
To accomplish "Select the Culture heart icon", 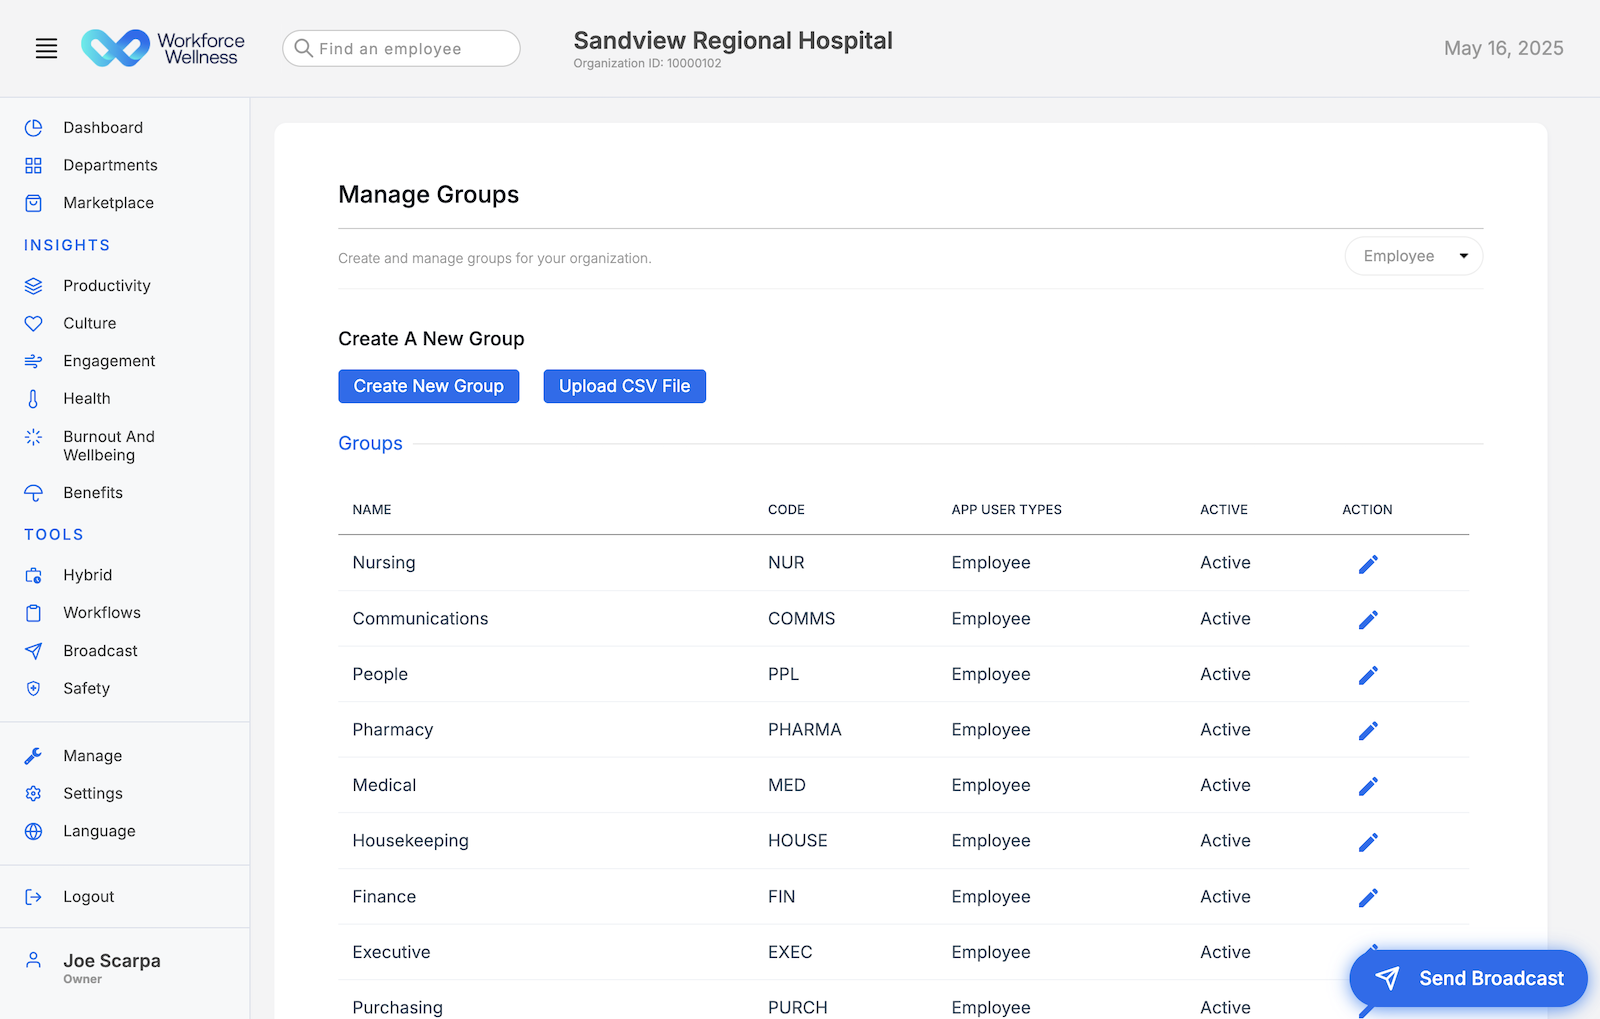I will click(33, 322).
